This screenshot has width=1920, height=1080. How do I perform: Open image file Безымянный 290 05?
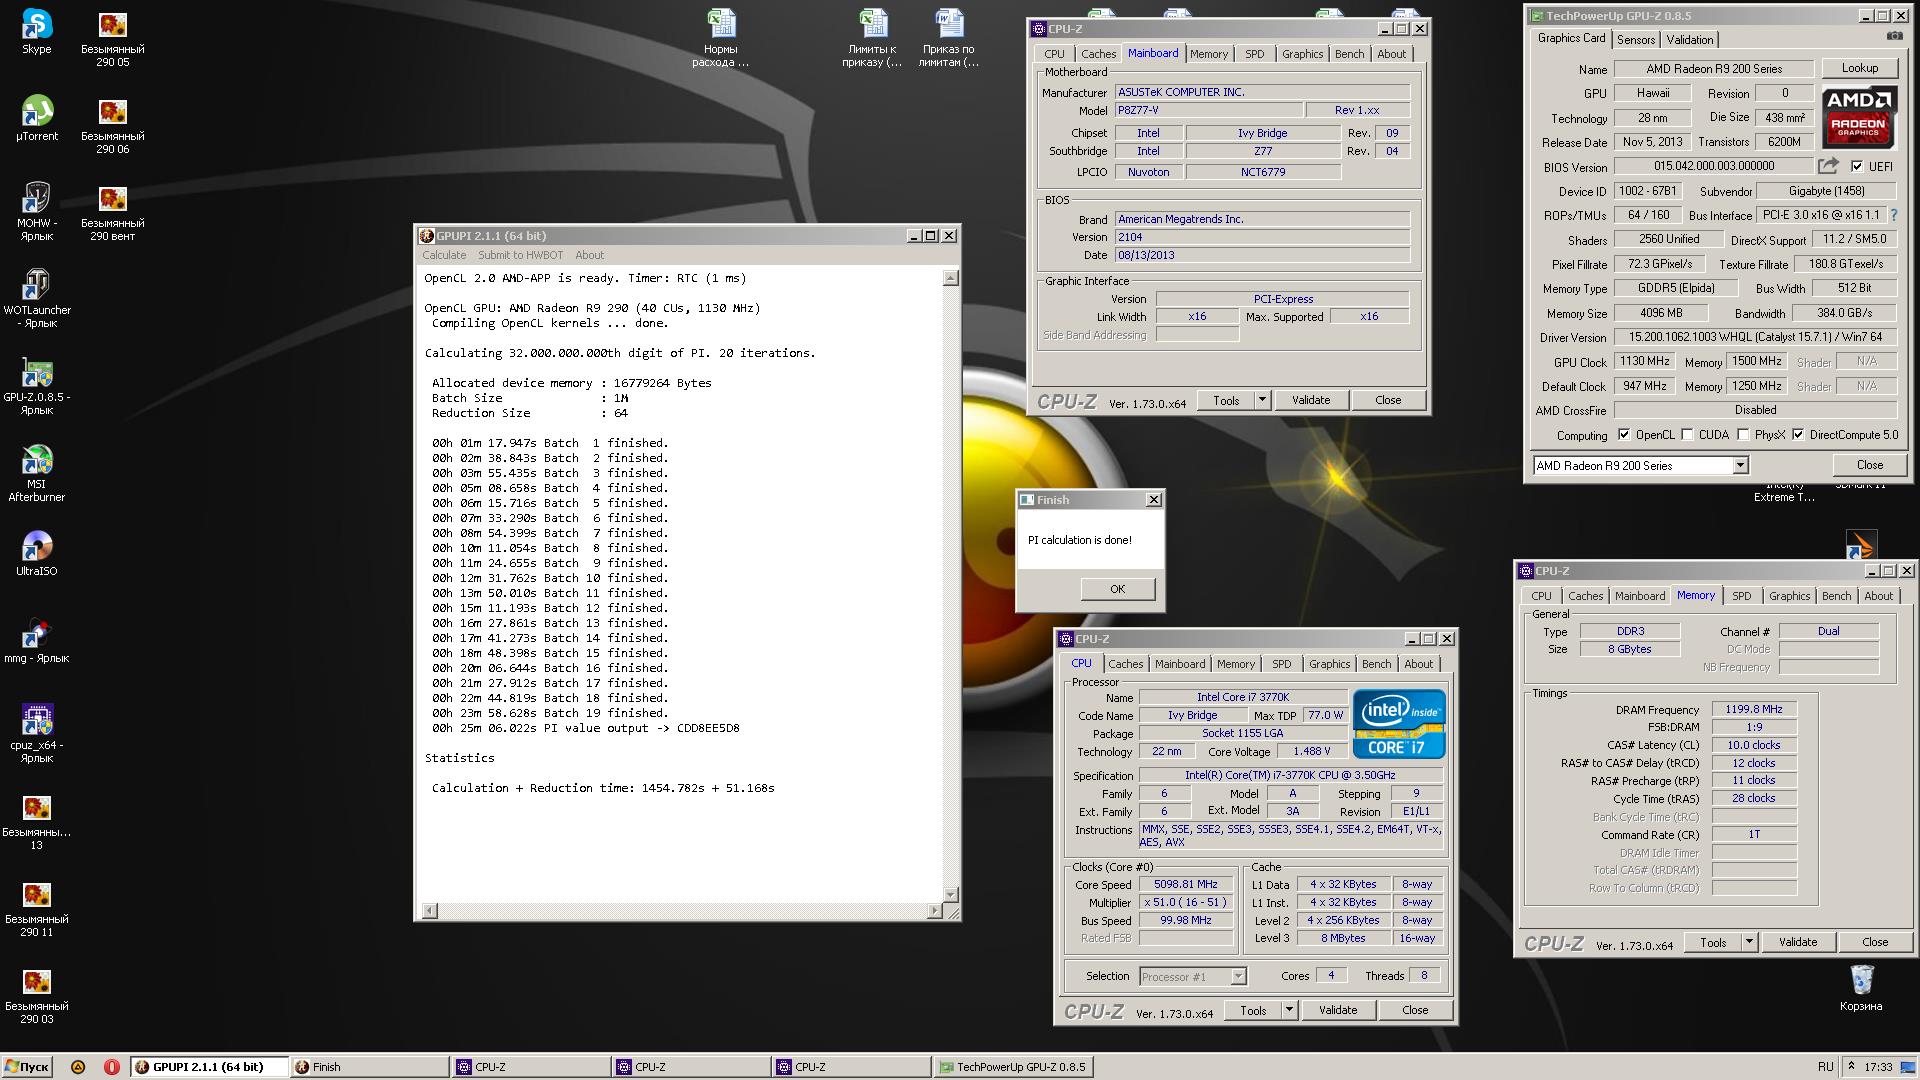[112, 37]
